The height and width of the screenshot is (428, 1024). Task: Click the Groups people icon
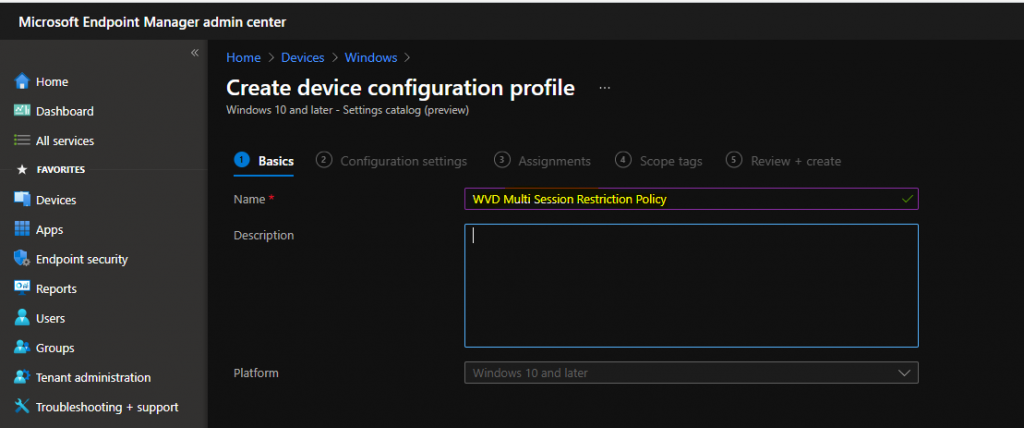click(22, 348)
